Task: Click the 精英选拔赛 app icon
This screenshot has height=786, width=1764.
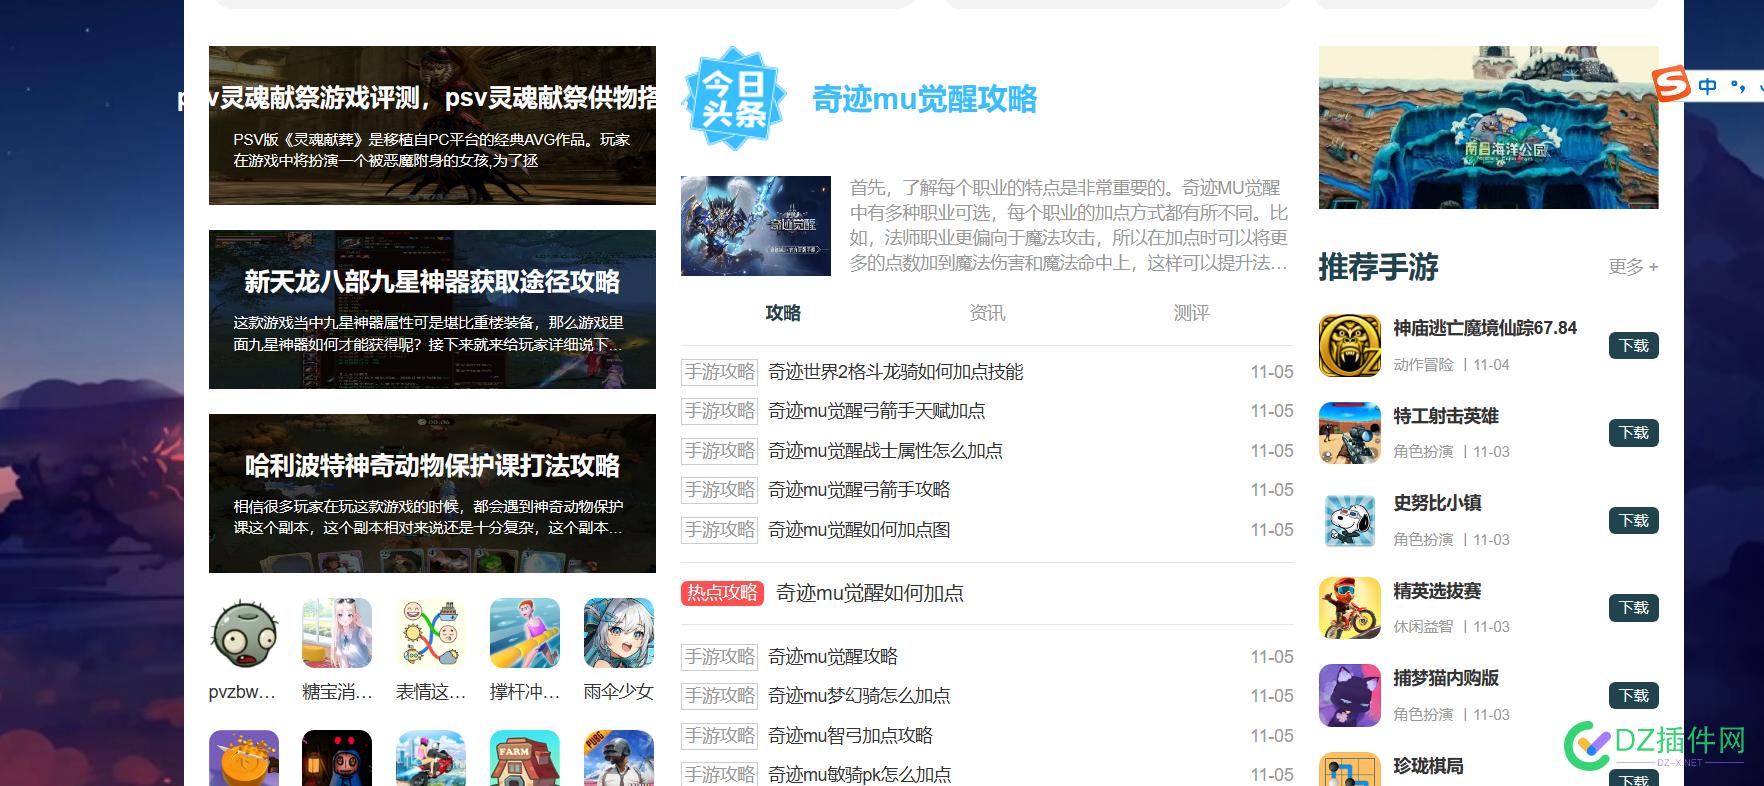Action: coord(1350,608)
